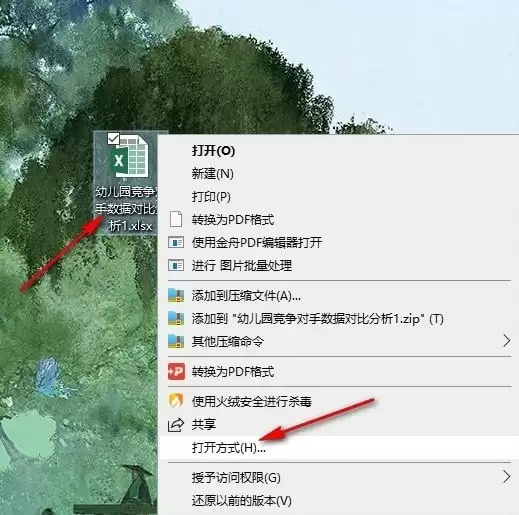Choose 添加到压缩文件(A)...

click(246, 296)
